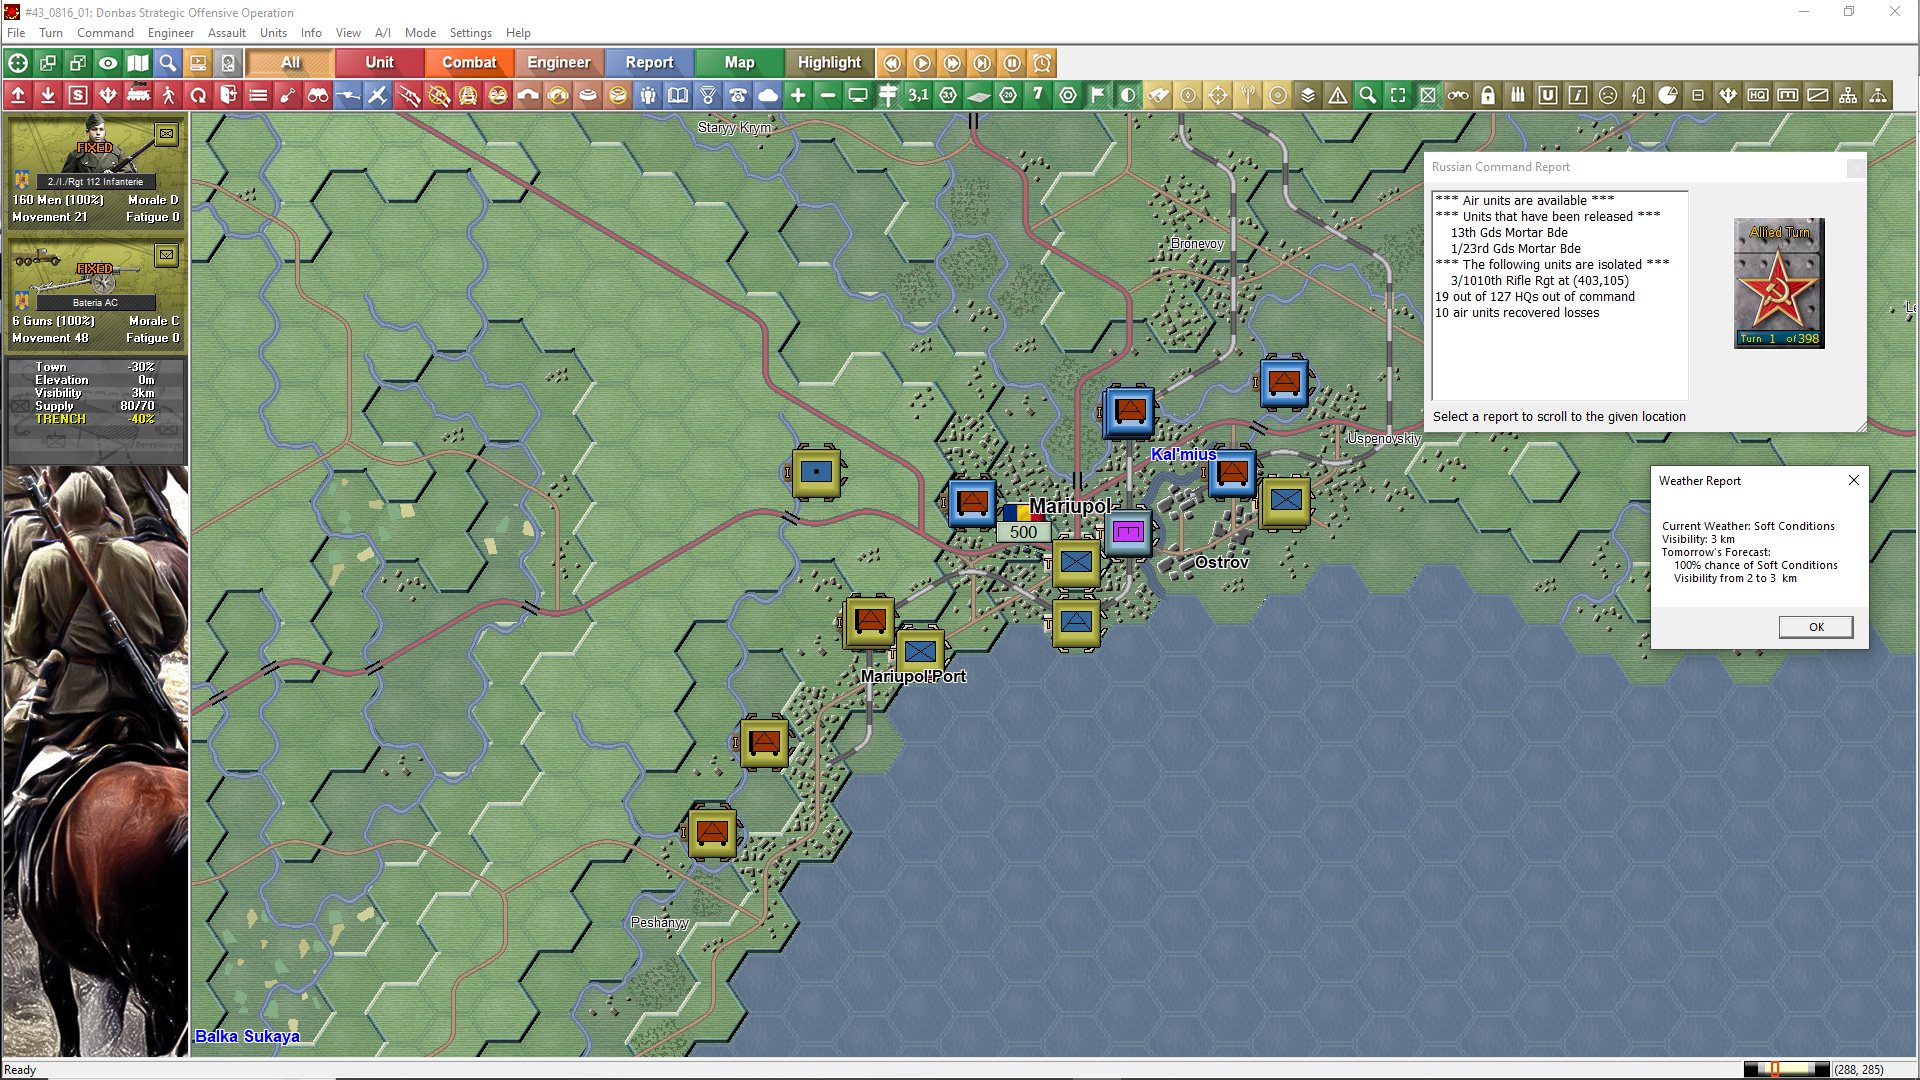Open the Report toolbar category

[649, 63]
